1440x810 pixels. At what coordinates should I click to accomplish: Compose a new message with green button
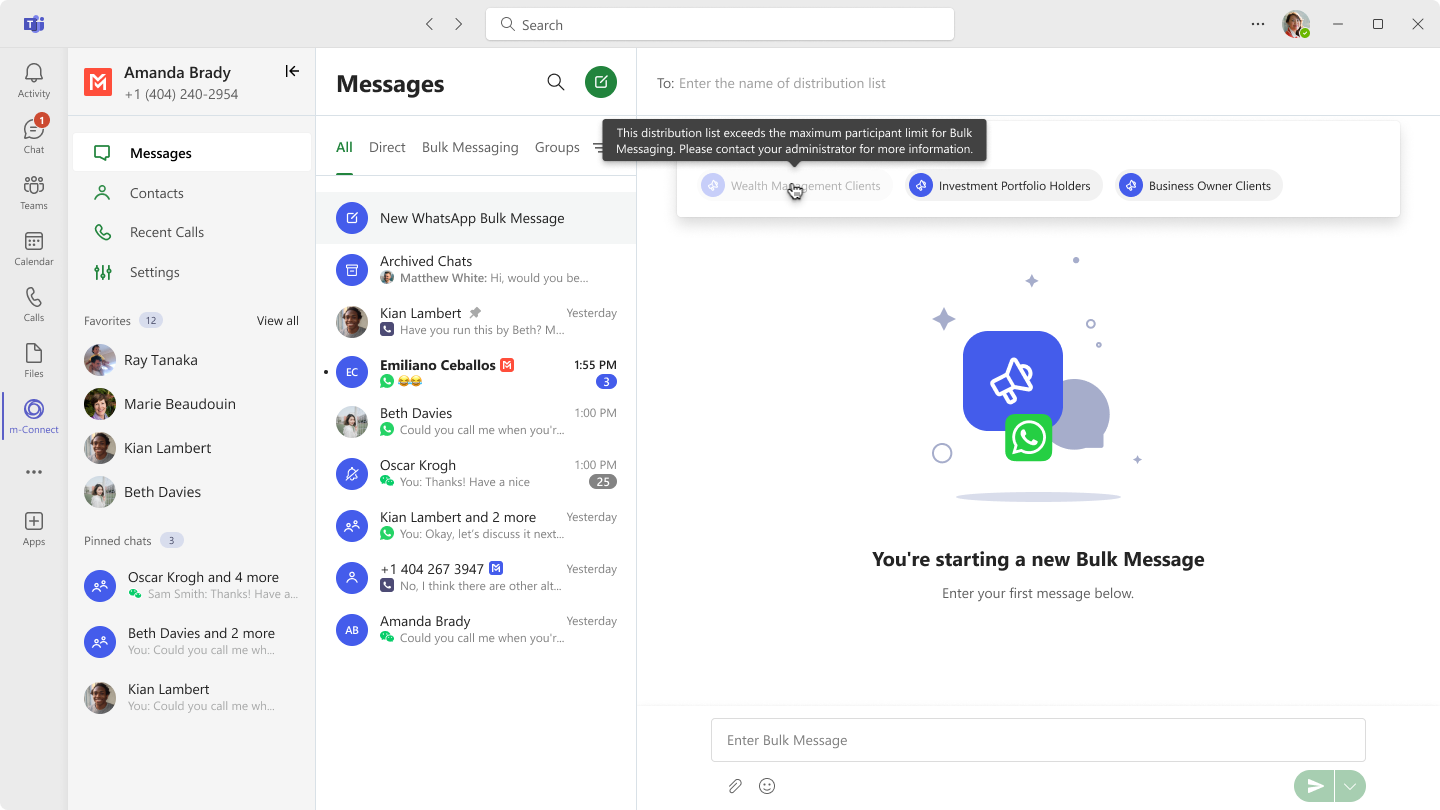click(601, 82)
